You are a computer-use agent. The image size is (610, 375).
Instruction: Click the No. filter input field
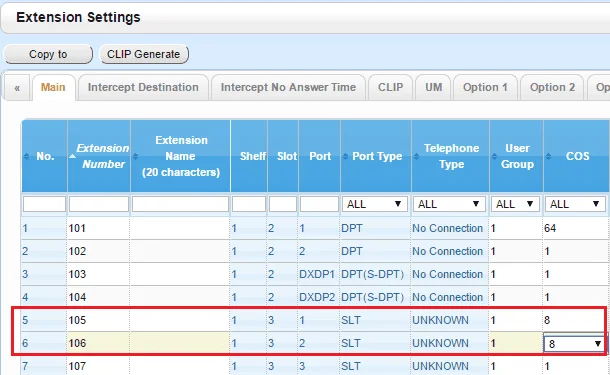pos(44,204)
